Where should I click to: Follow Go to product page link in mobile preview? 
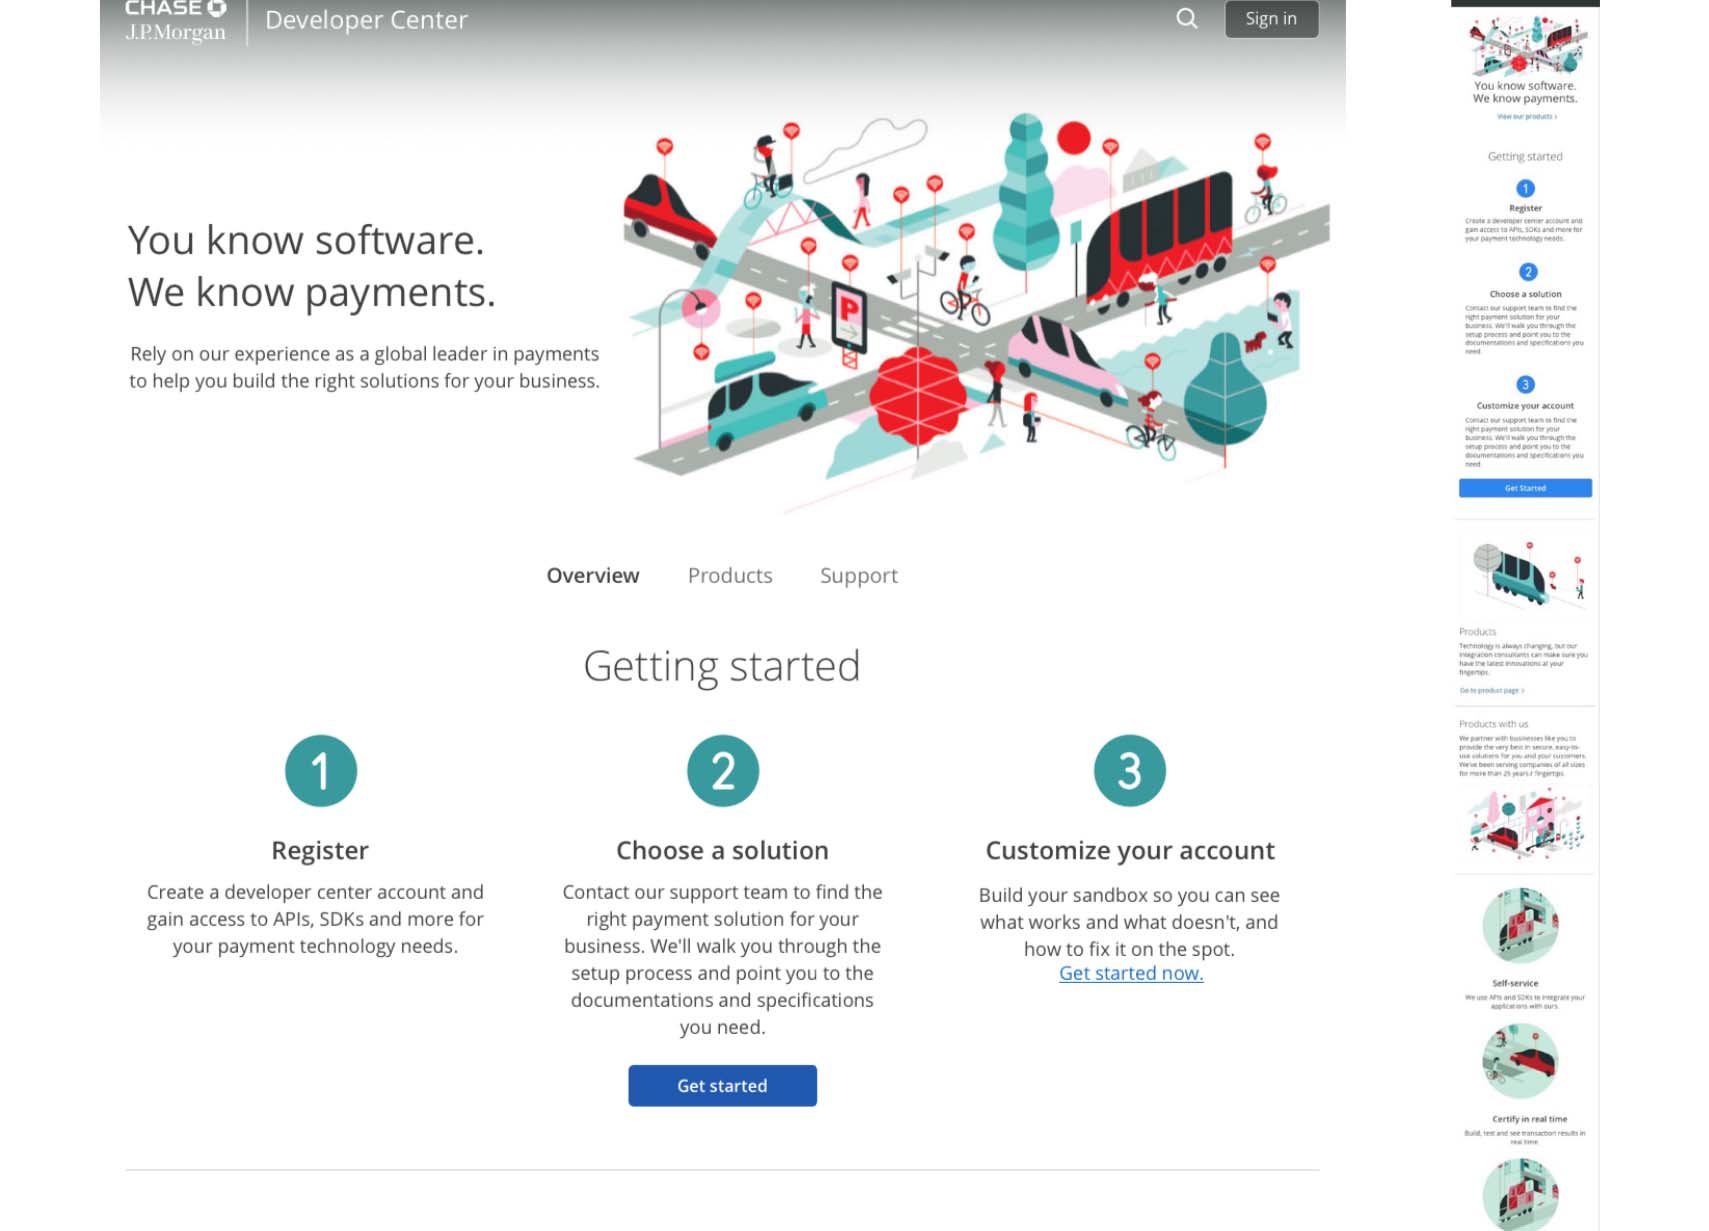click(1491, 691)
